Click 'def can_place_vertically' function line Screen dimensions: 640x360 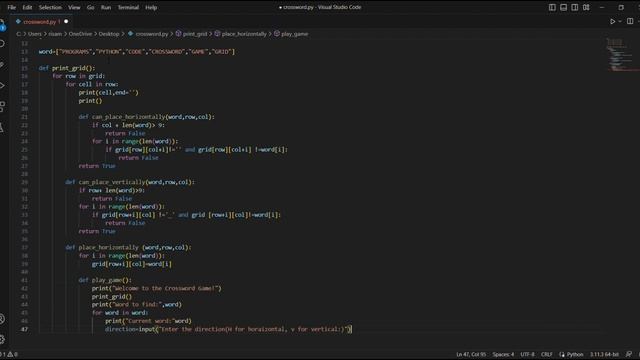(130, 182)
